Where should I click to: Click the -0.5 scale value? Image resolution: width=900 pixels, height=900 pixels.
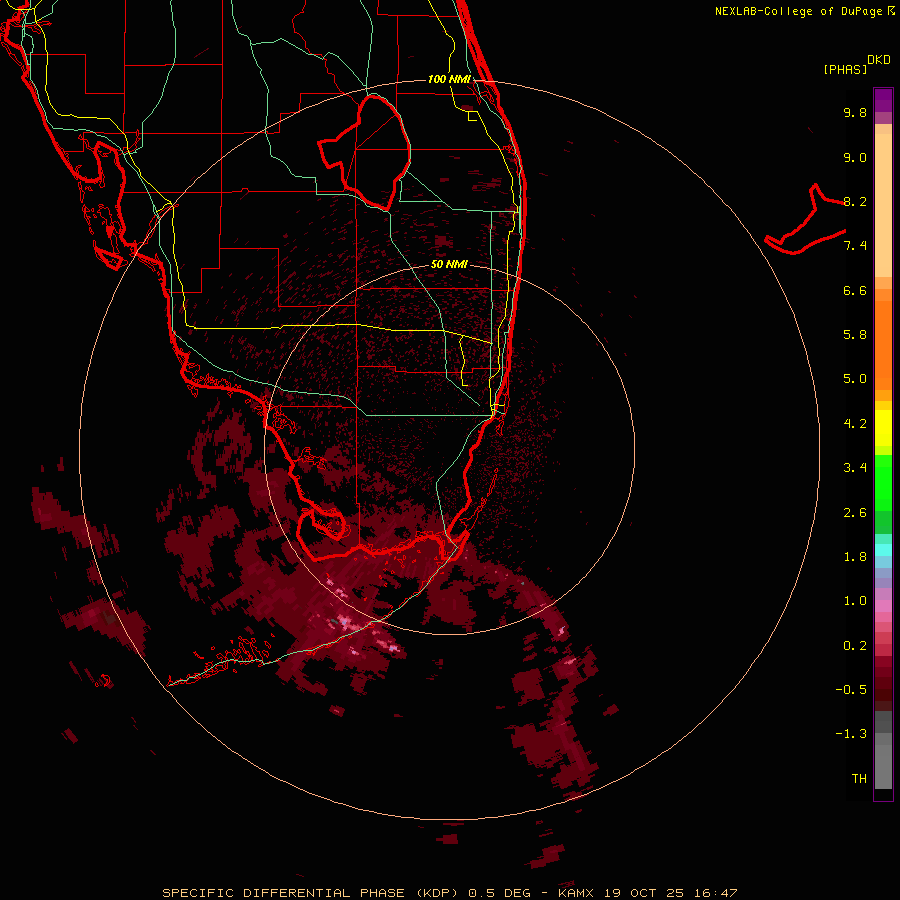pyautogui.click(x=851, y=690)
